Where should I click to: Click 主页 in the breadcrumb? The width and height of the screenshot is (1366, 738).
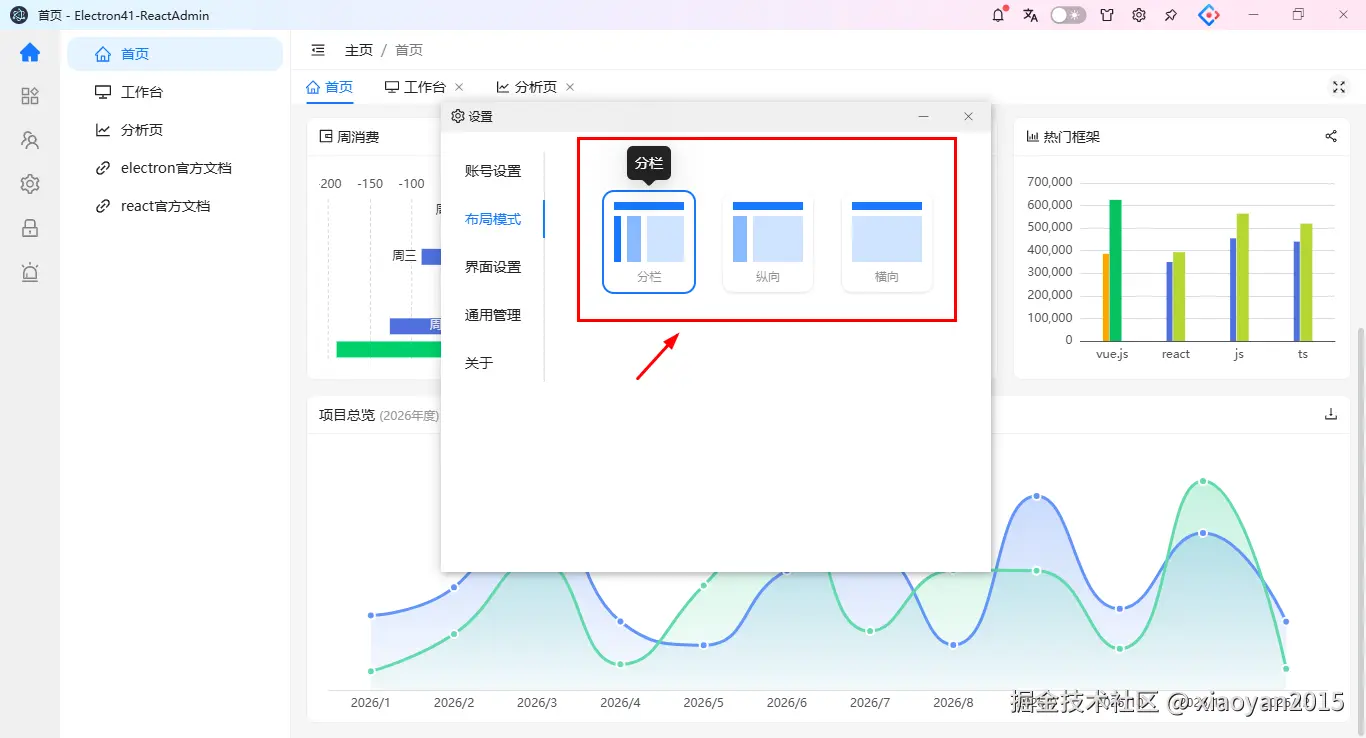click(x=359, y=50)
